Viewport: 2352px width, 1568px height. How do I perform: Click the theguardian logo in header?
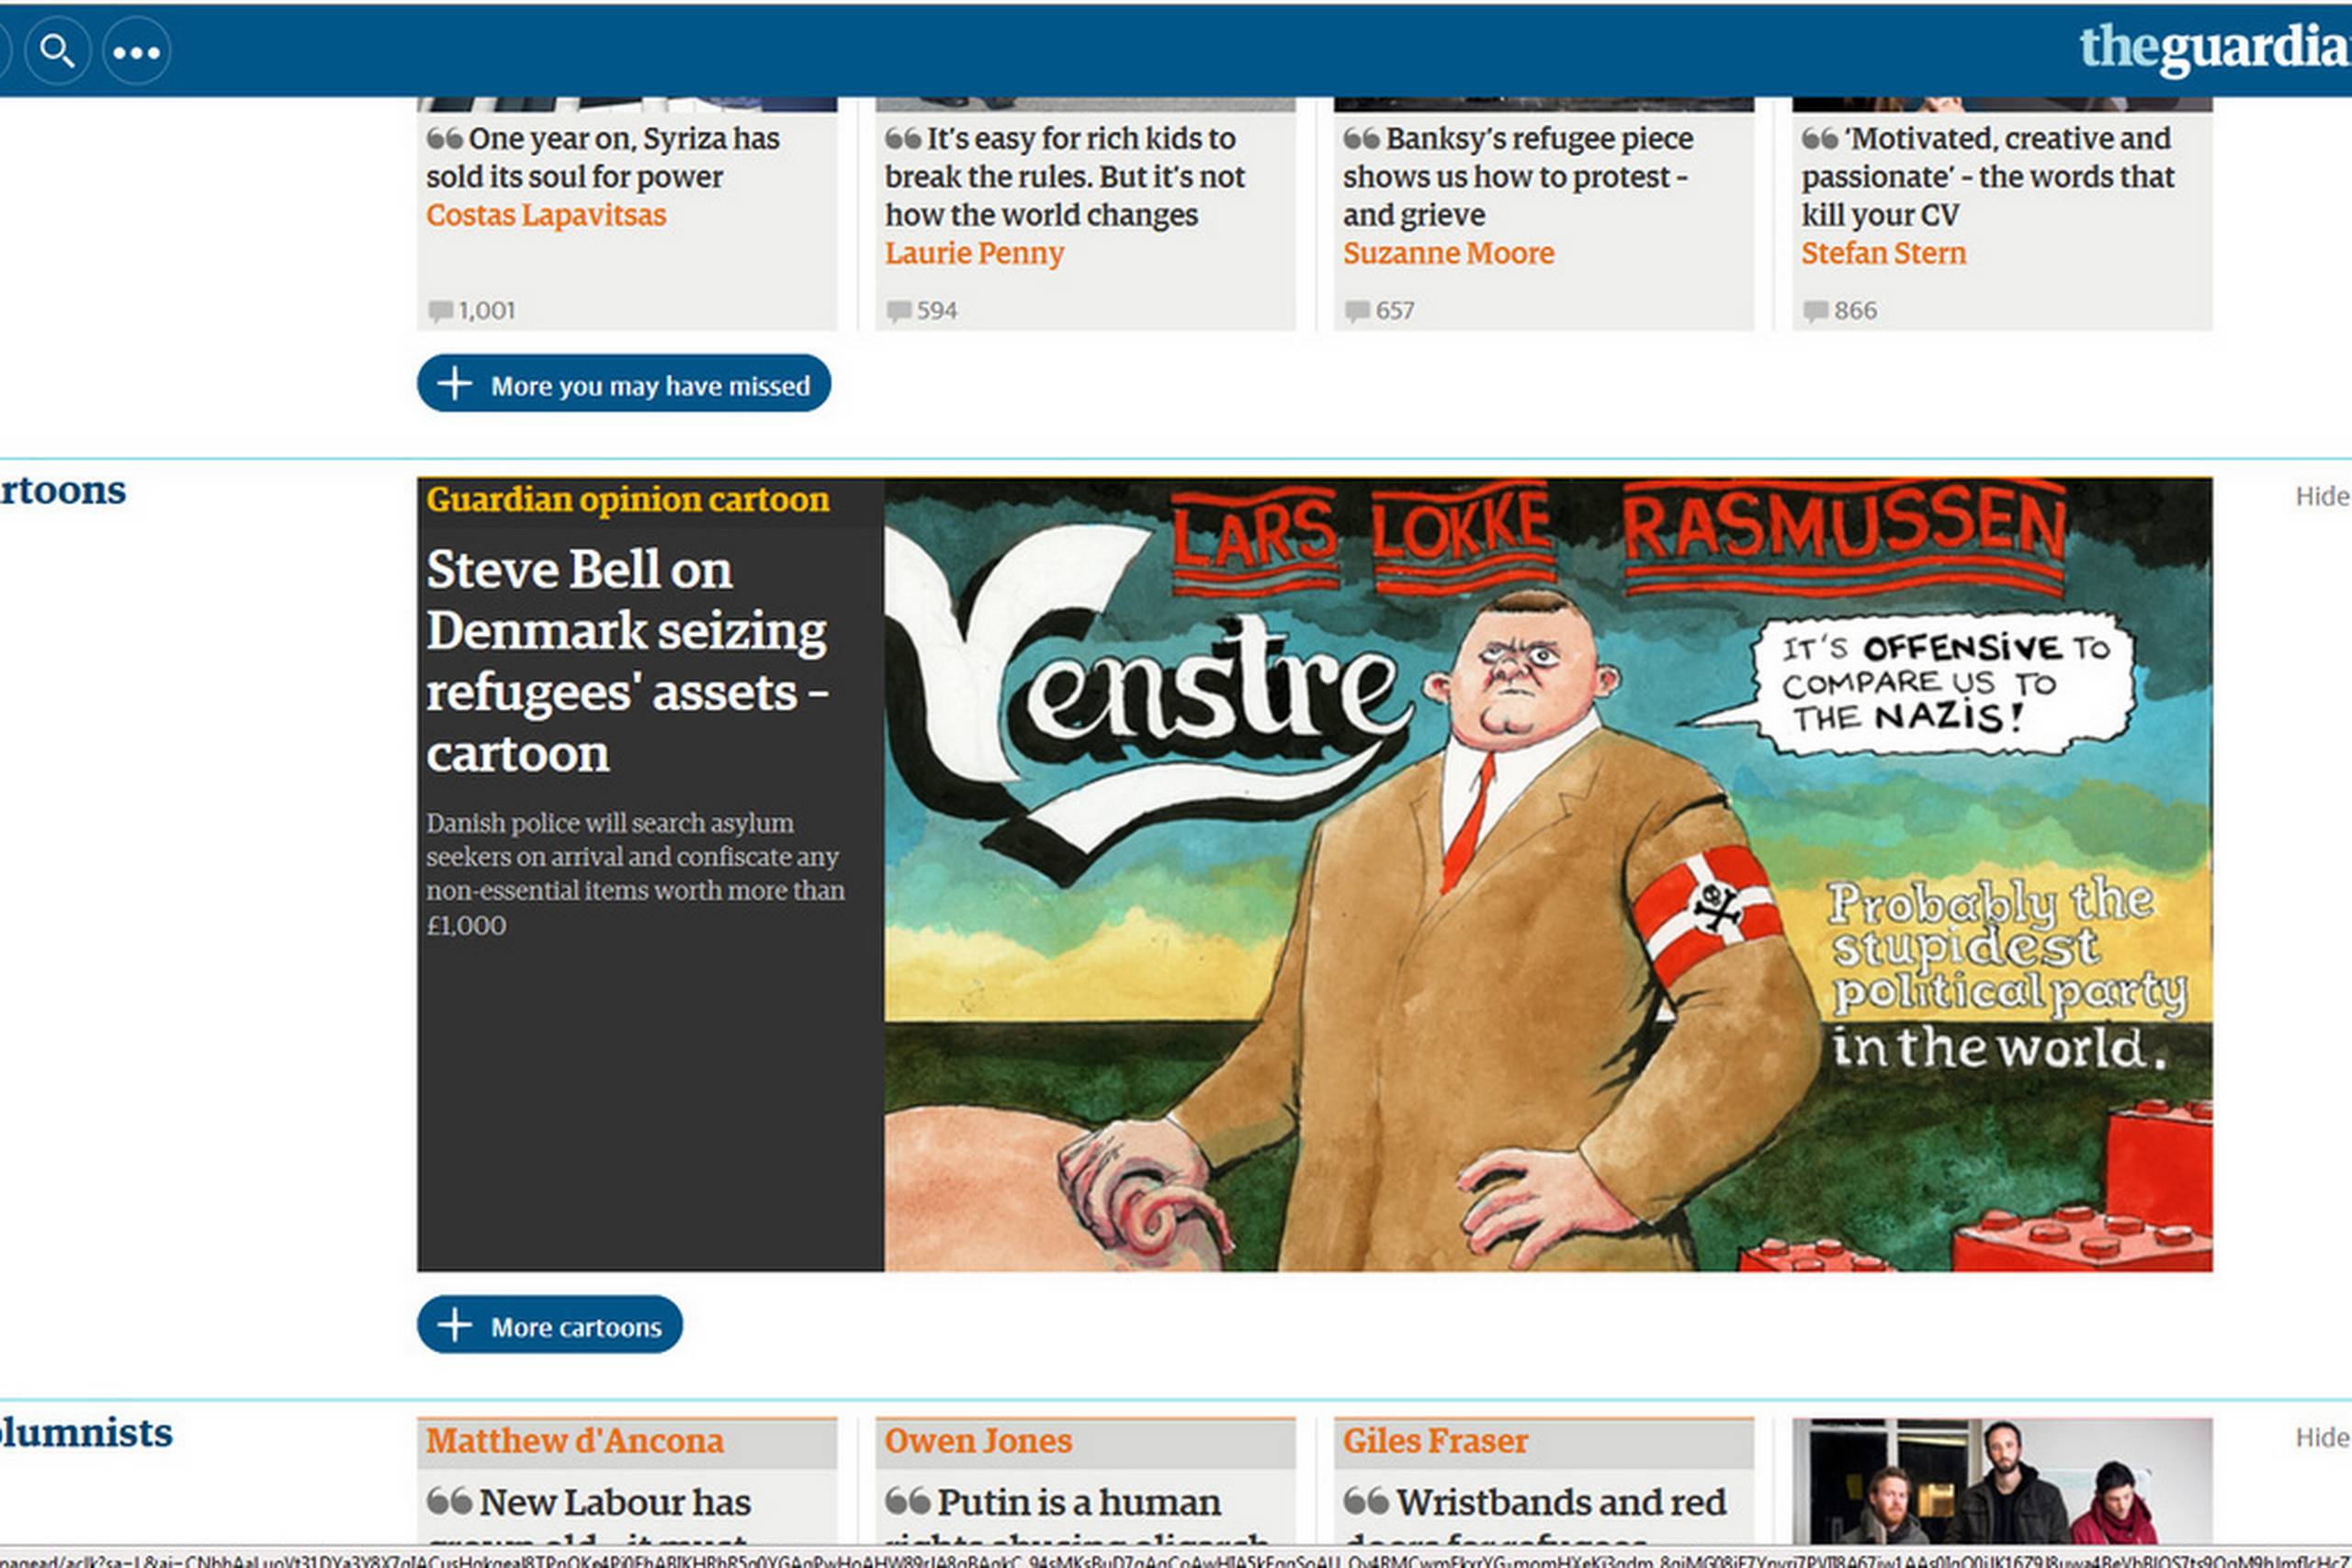(x=2214, y=48)
